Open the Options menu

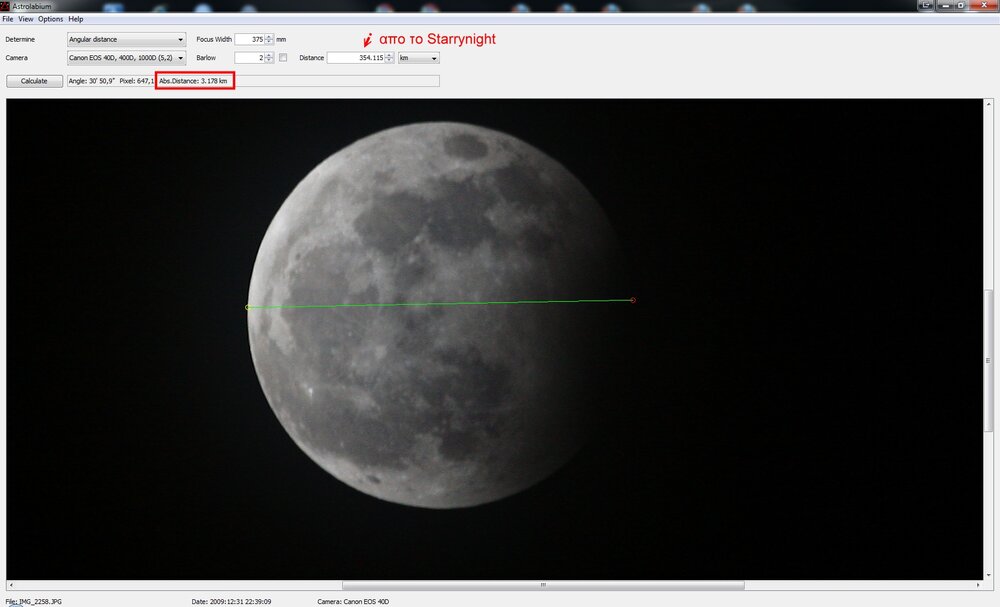(x=50, y=18)
